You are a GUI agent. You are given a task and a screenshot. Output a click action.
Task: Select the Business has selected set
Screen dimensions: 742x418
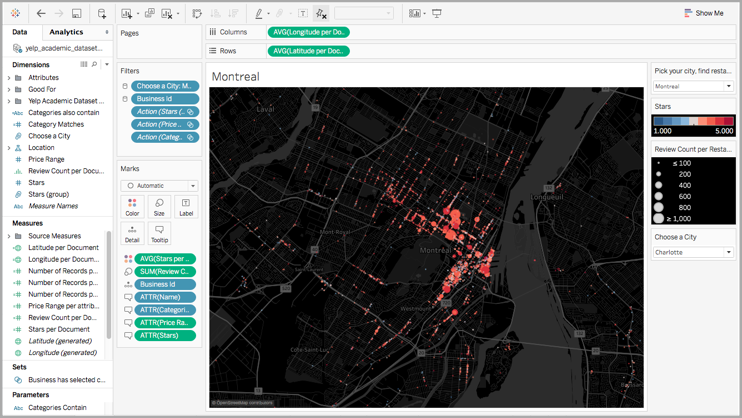(67, 380)
